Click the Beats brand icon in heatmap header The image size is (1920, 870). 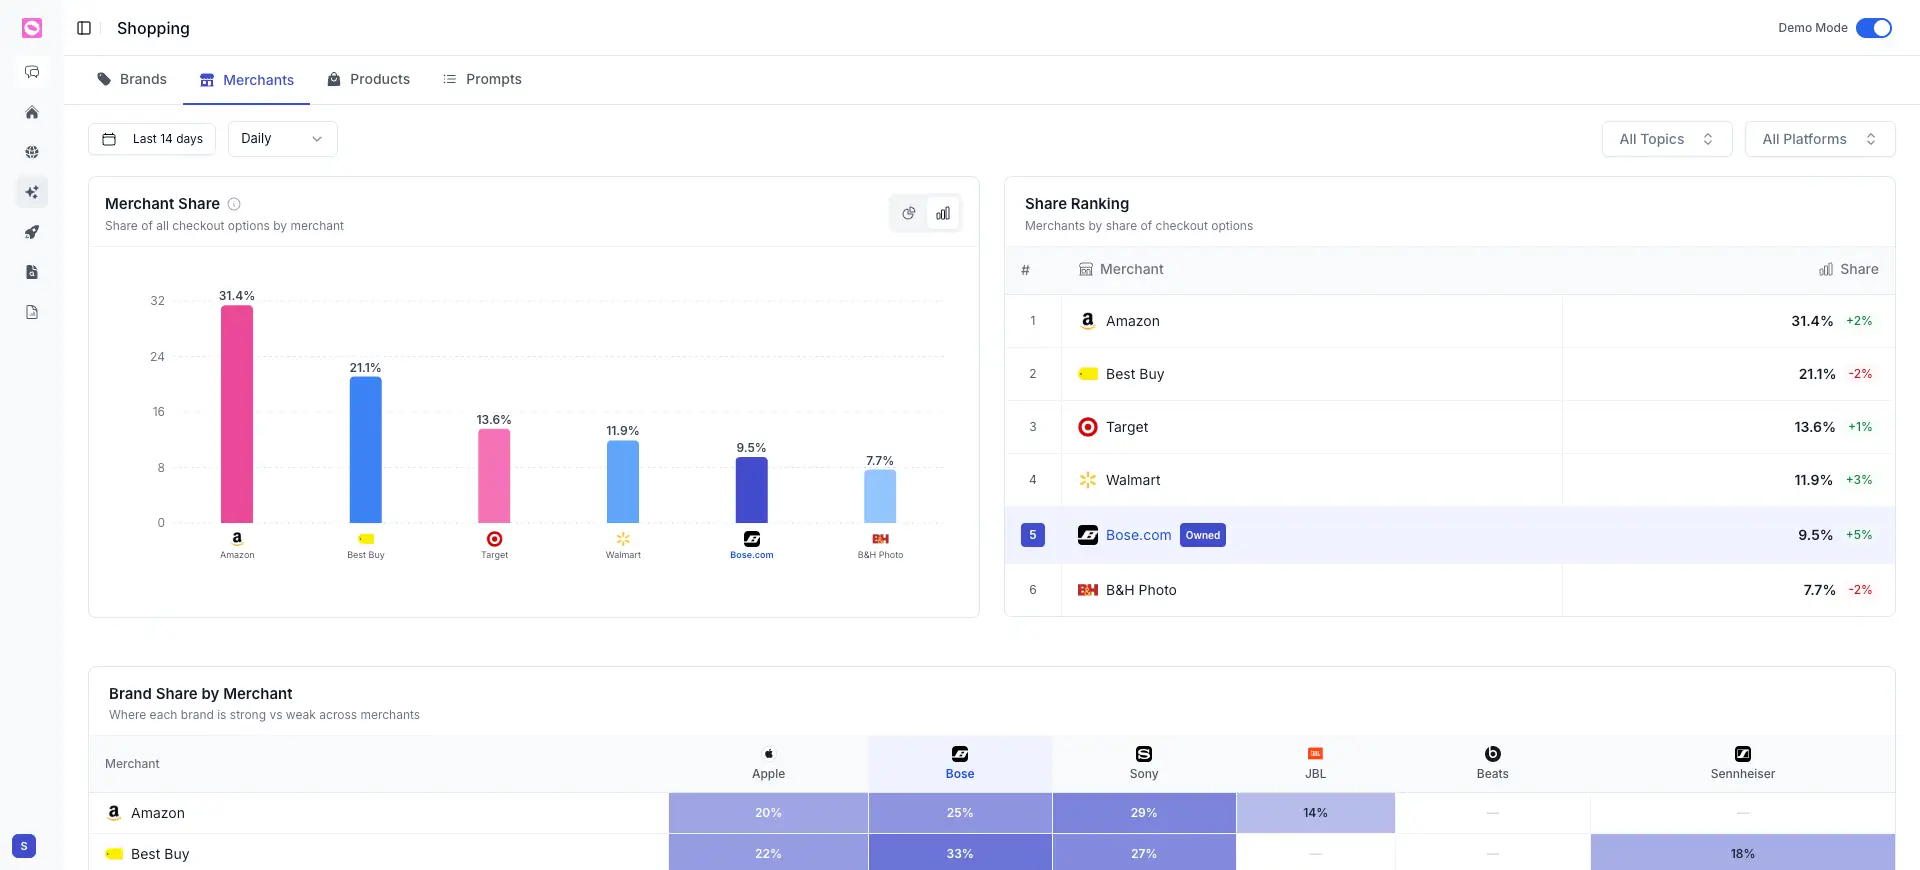(x=1492, y=754)
